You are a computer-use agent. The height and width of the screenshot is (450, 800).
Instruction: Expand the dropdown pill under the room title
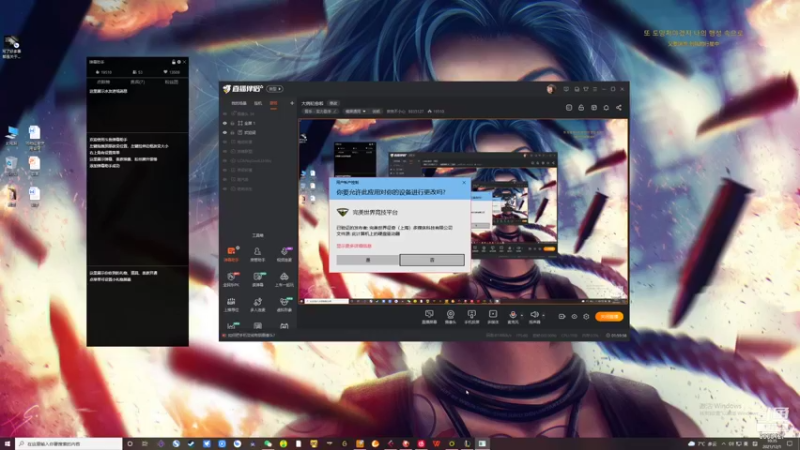(x=356, y=111)
